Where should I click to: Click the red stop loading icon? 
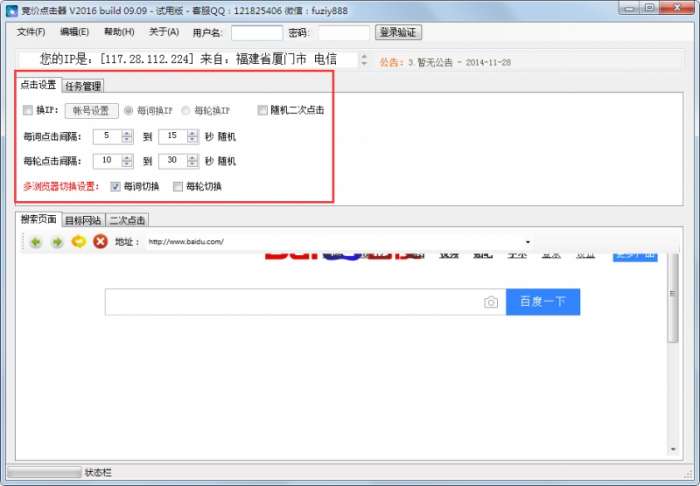click(100, 241)
